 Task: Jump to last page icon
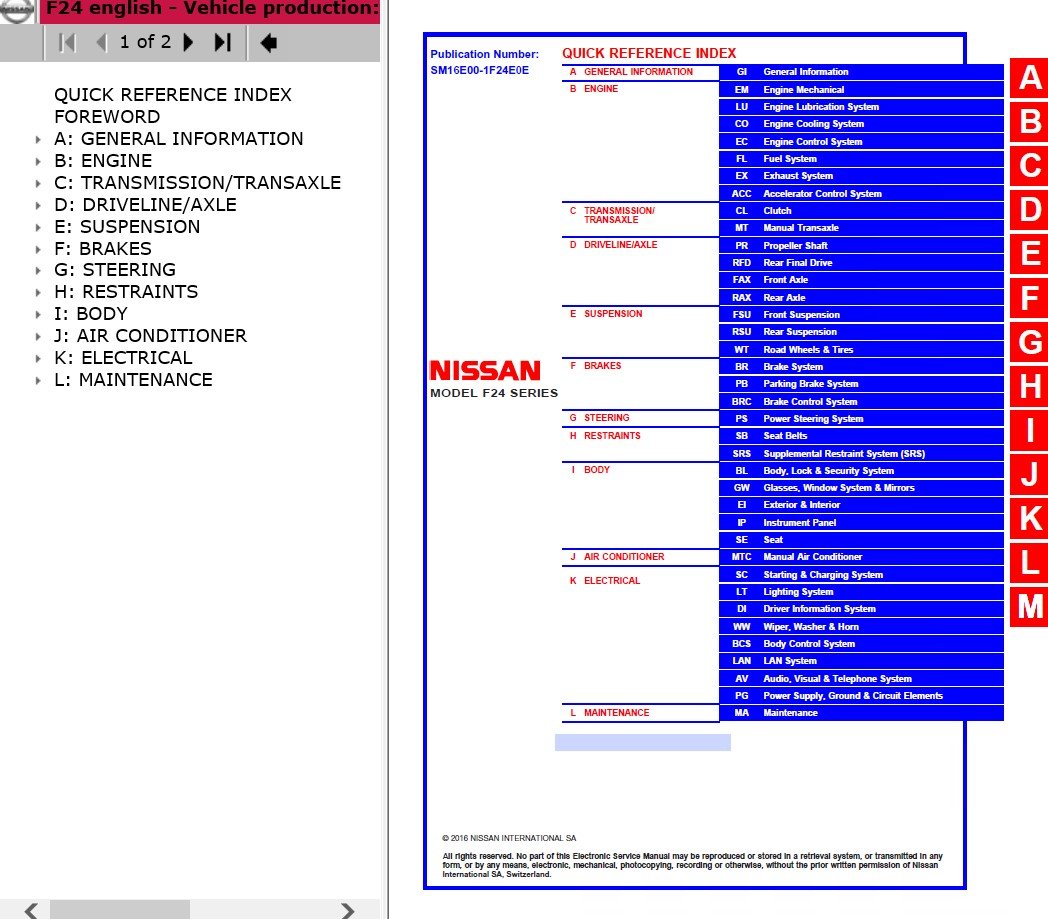point(223,43)
